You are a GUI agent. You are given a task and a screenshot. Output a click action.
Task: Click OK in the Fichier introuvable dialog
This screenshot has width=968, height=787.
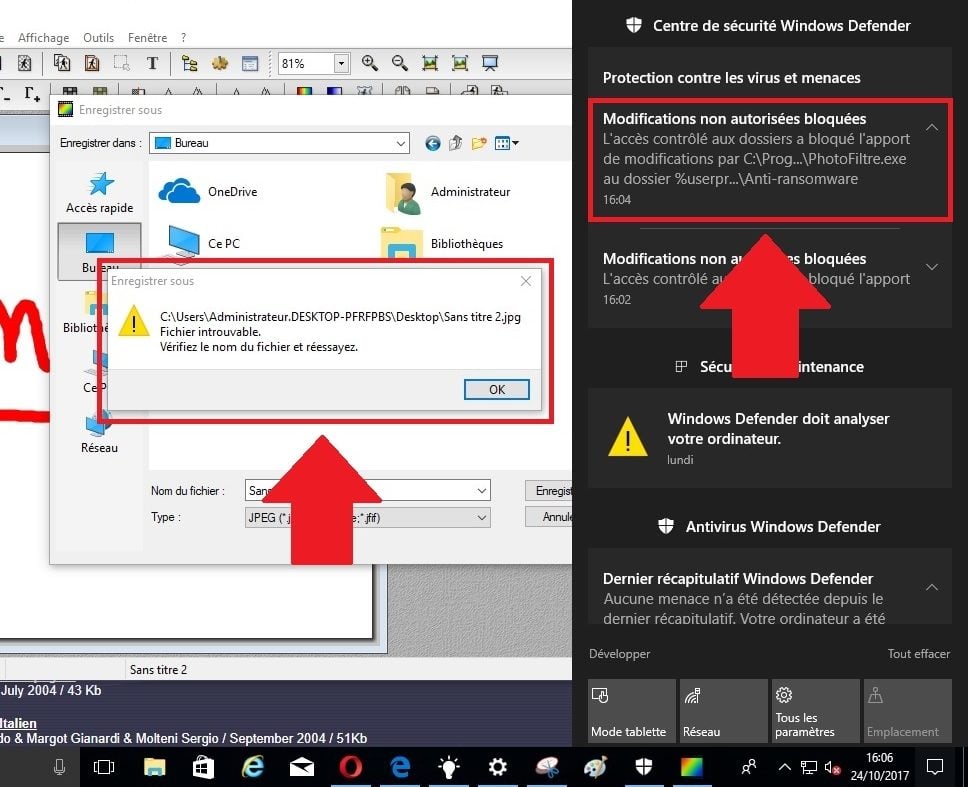point(497,389)
